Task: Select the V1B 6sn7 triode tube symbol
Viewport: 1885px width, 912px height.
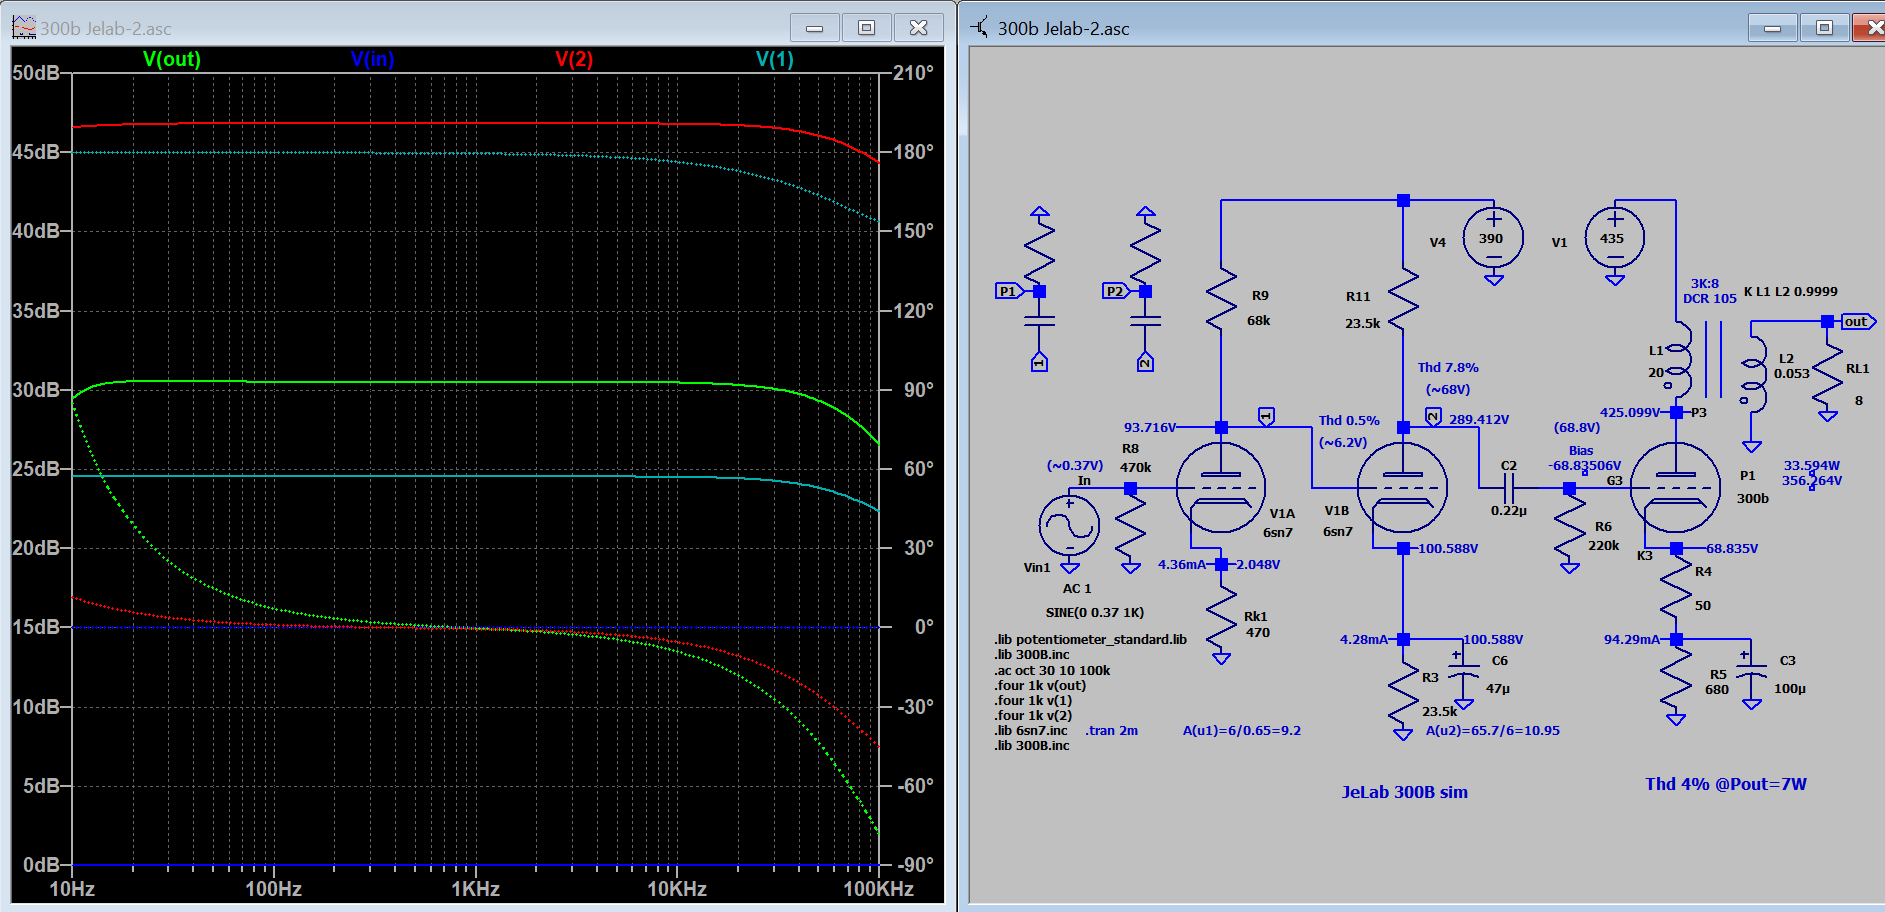Action: click(x=1402, y=488)
